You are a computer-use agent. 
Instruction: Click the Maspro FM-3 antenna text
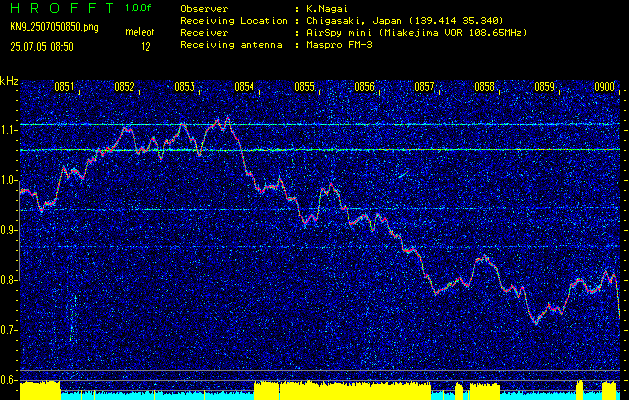point(339,45)
